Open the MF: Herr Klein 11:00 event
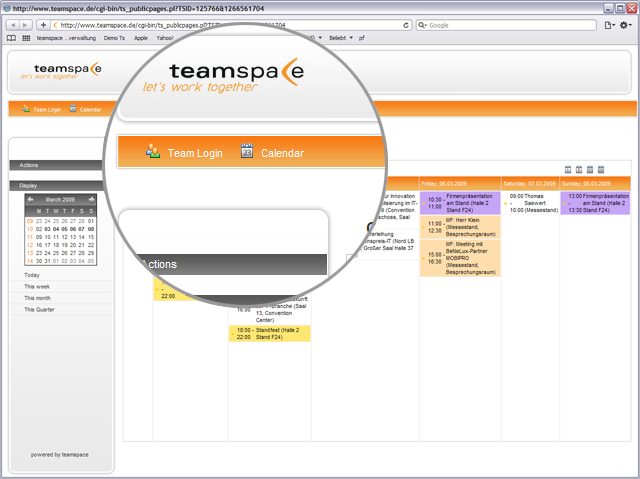This screenshot has width=640, height=479. [460, 227]
